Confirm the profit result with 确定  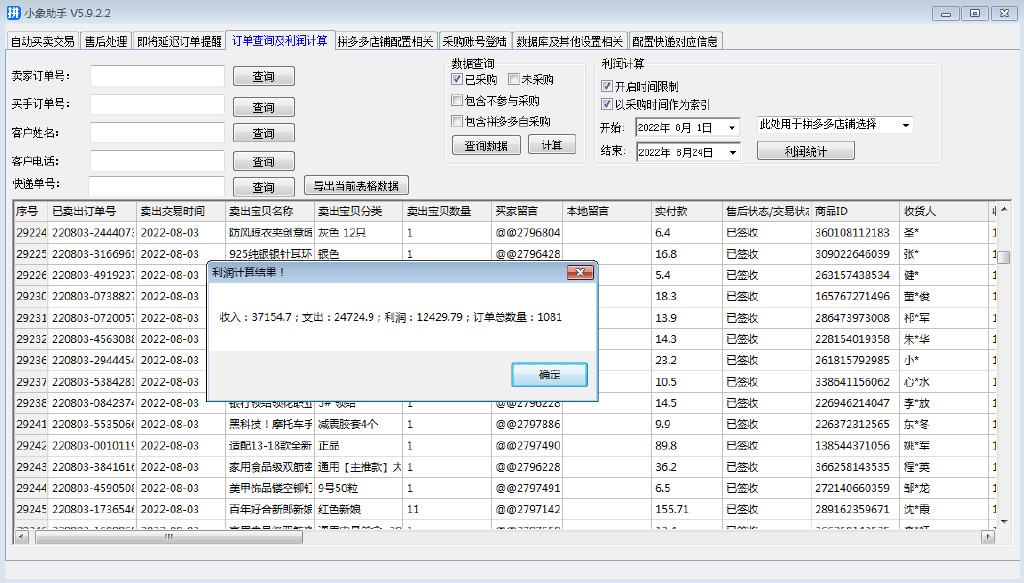pyautogui.click(x=549, y=375)
